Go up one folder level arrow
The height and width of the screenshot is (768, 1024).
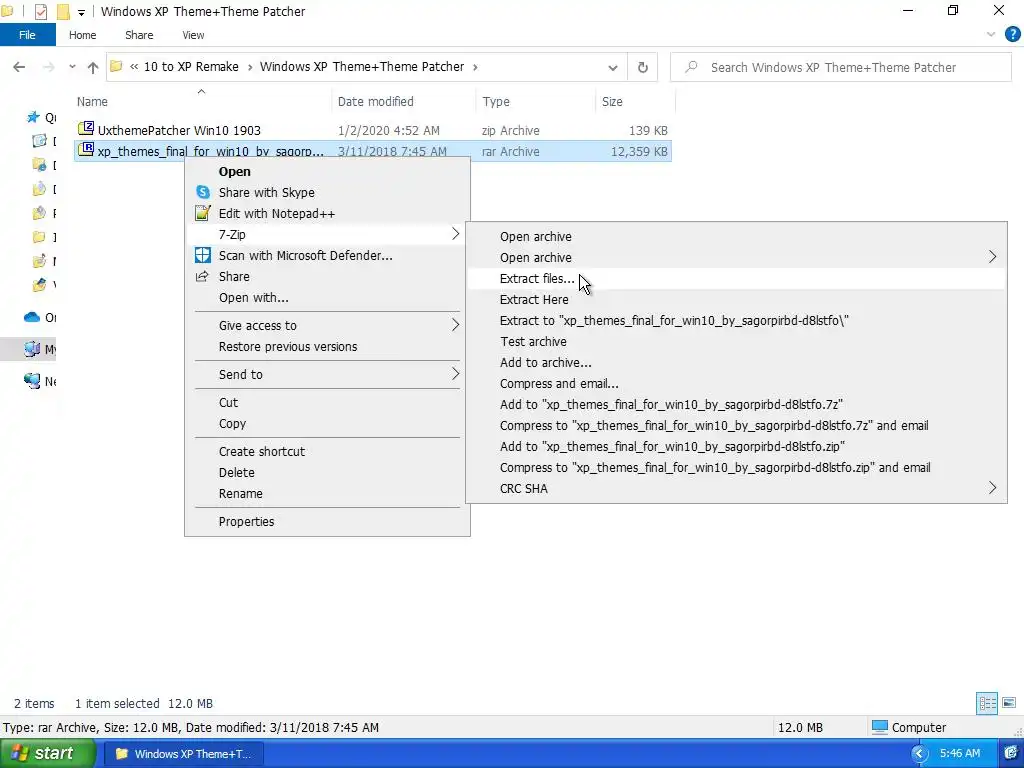(x=93, y=67)
